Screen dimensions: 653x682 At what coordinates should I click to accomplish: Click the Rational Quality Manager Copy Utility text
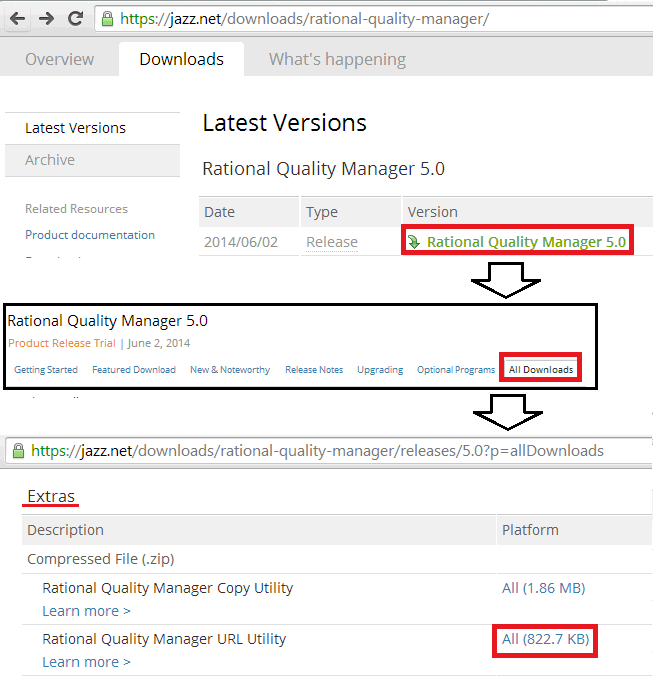pyautogui.click(x=167, y=588)
